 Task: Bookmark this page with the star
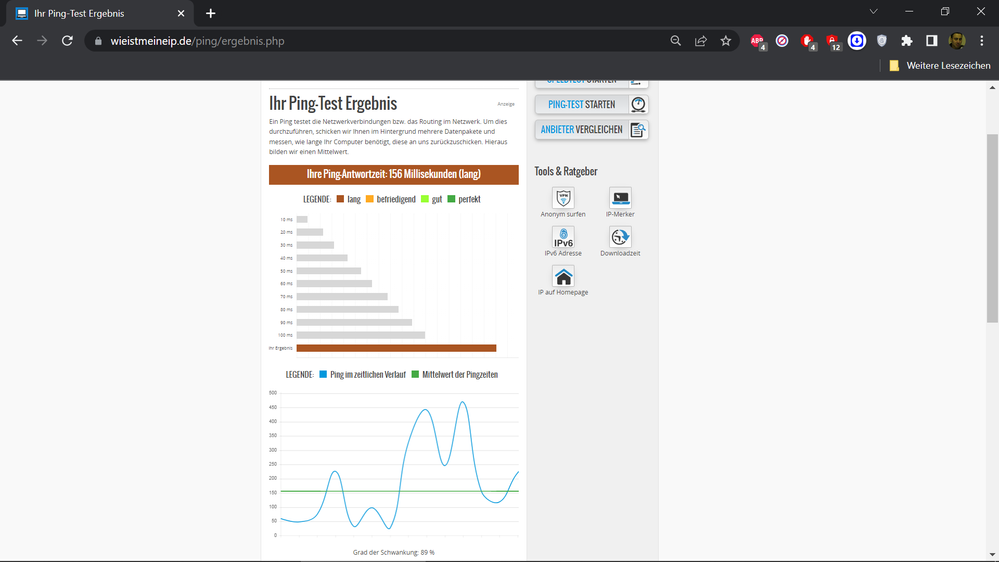726,41
